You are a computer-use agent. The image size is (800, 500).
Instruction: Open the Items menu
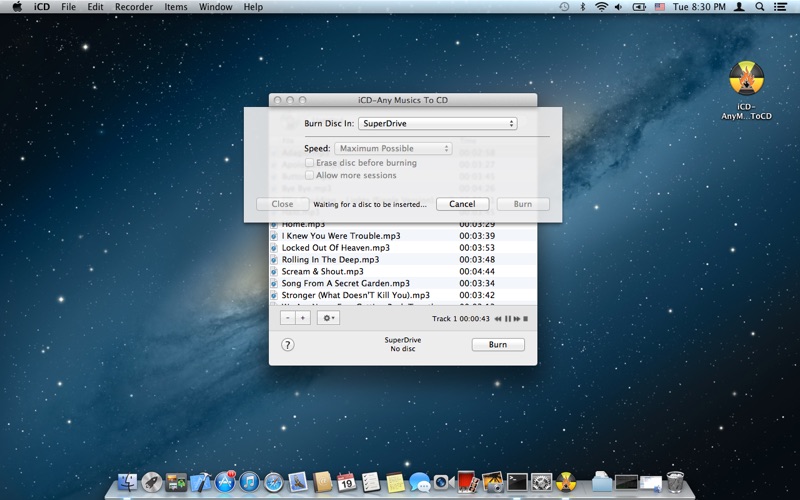(x=176, y=7)
